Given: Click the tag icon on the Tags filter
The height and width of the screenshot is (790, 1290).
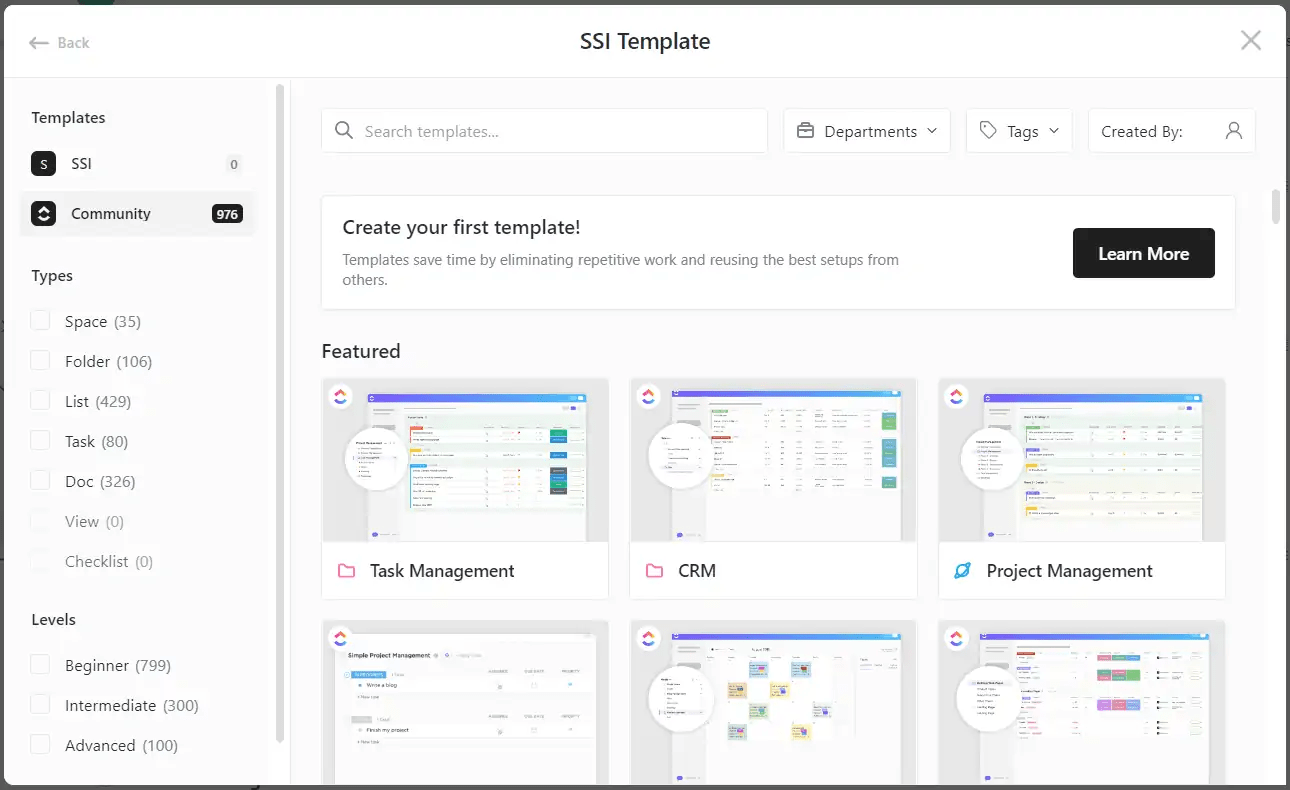Looking at the screenshot, I should (989, 130).
